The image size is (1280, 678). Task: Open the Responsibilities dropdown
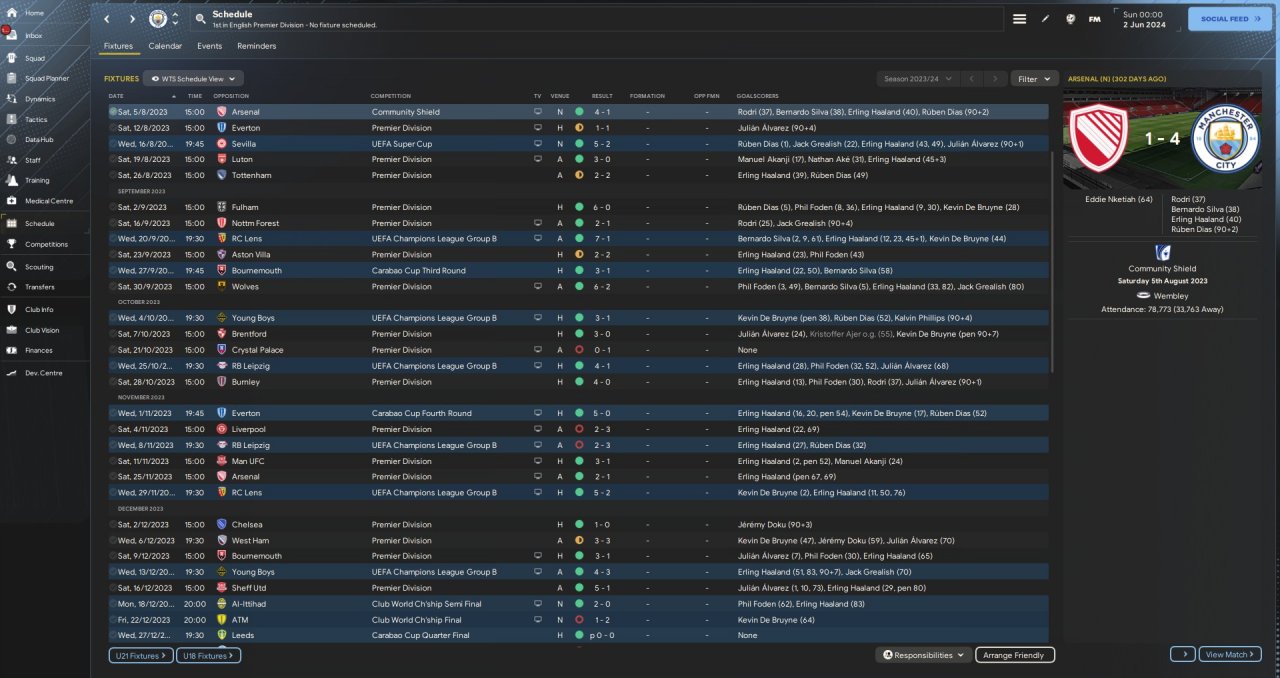pos(923,655)
